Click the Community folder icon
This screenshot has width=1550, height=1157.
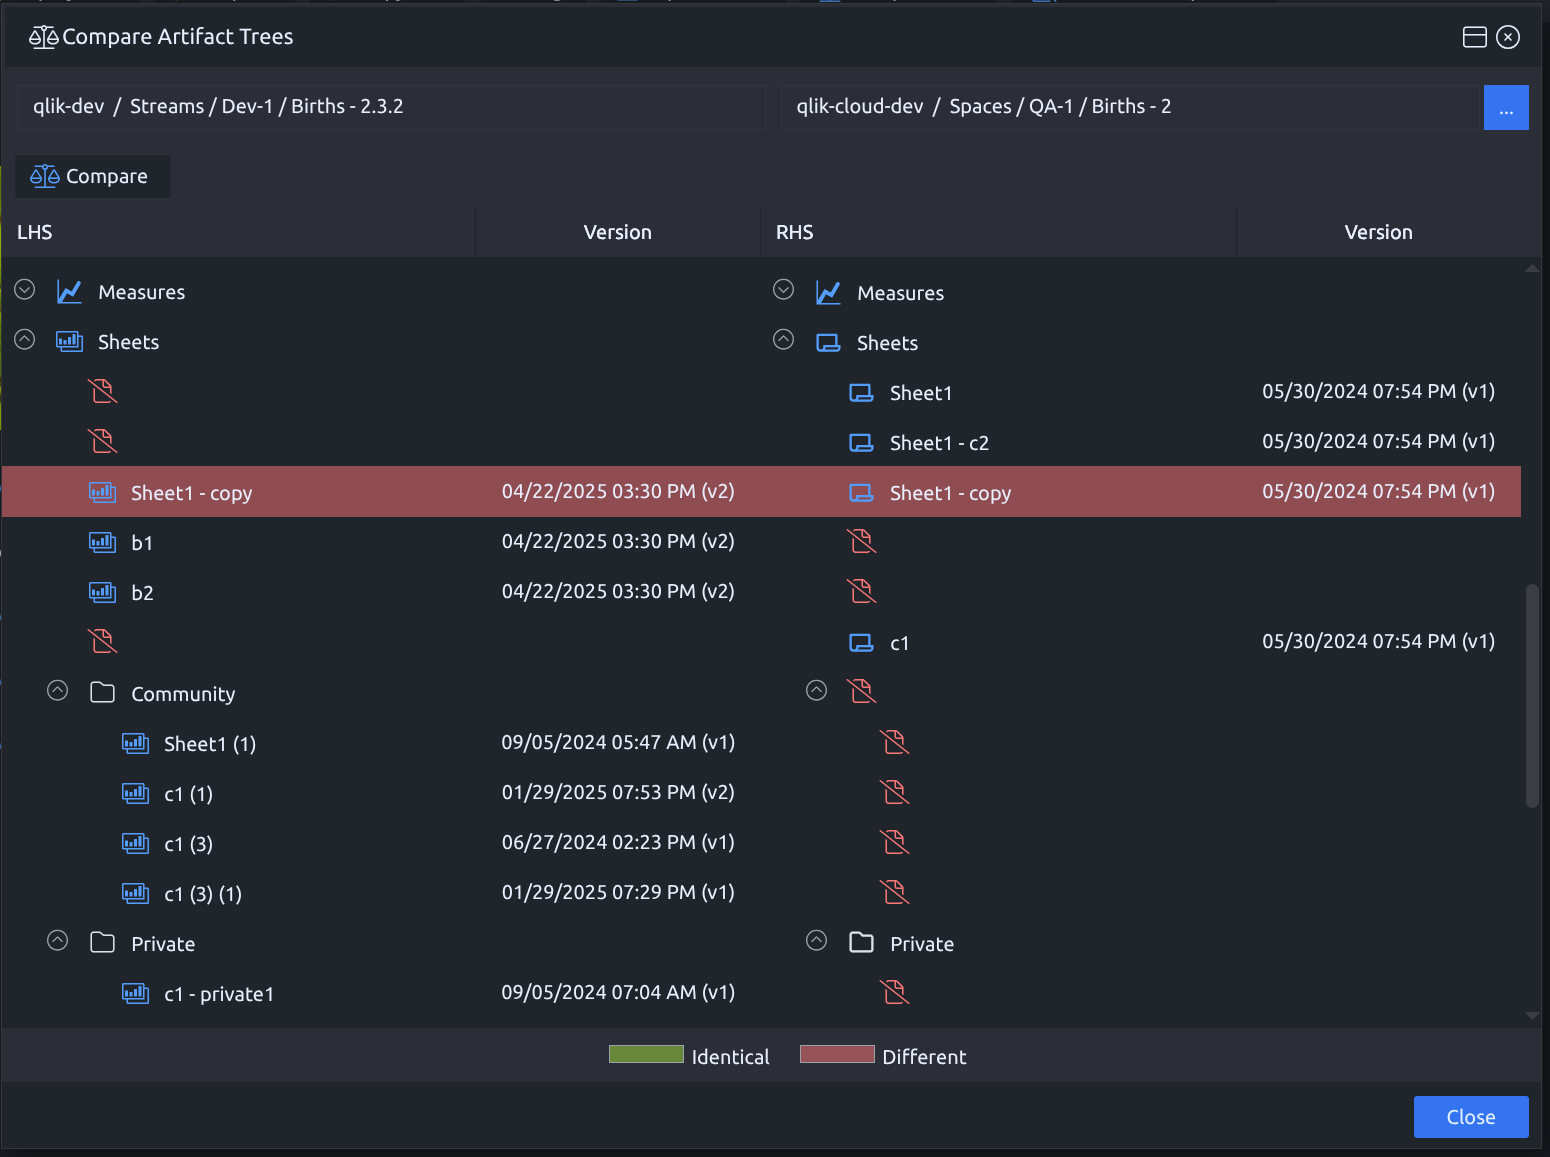[101, 692]
